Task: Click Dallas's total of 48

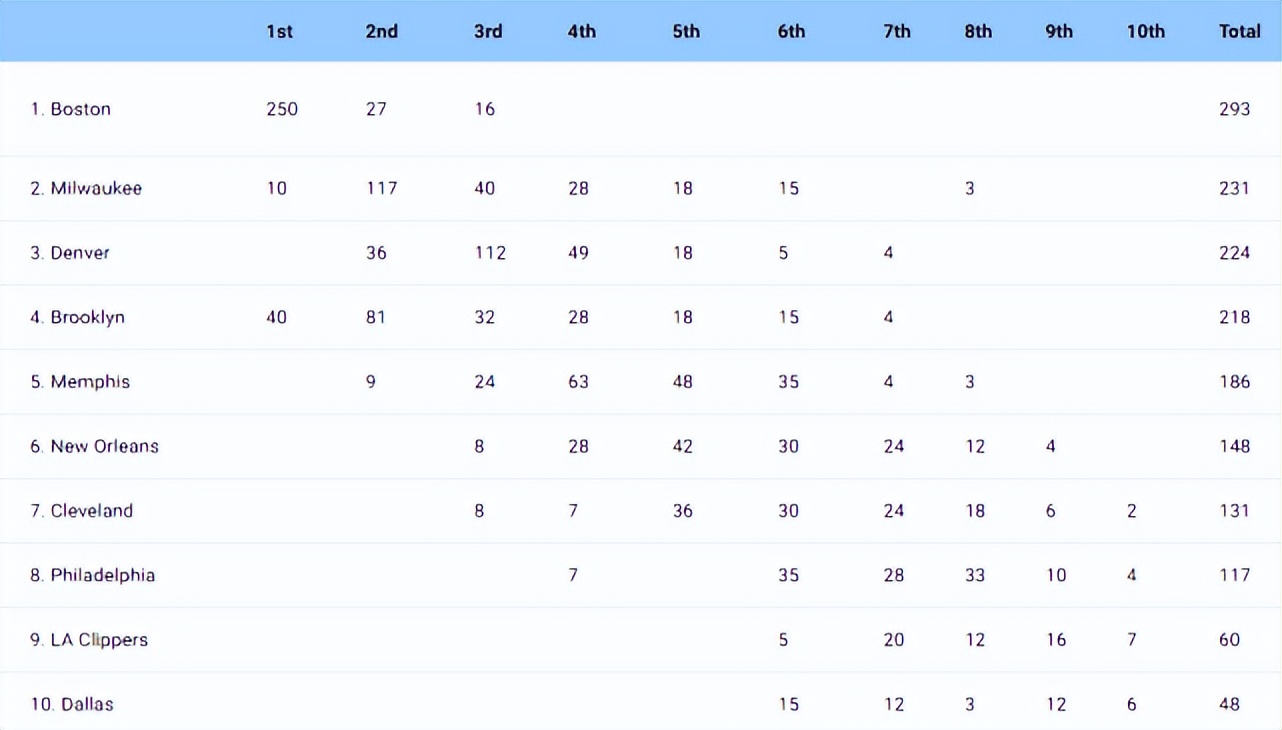Action: click(1229, 704)
